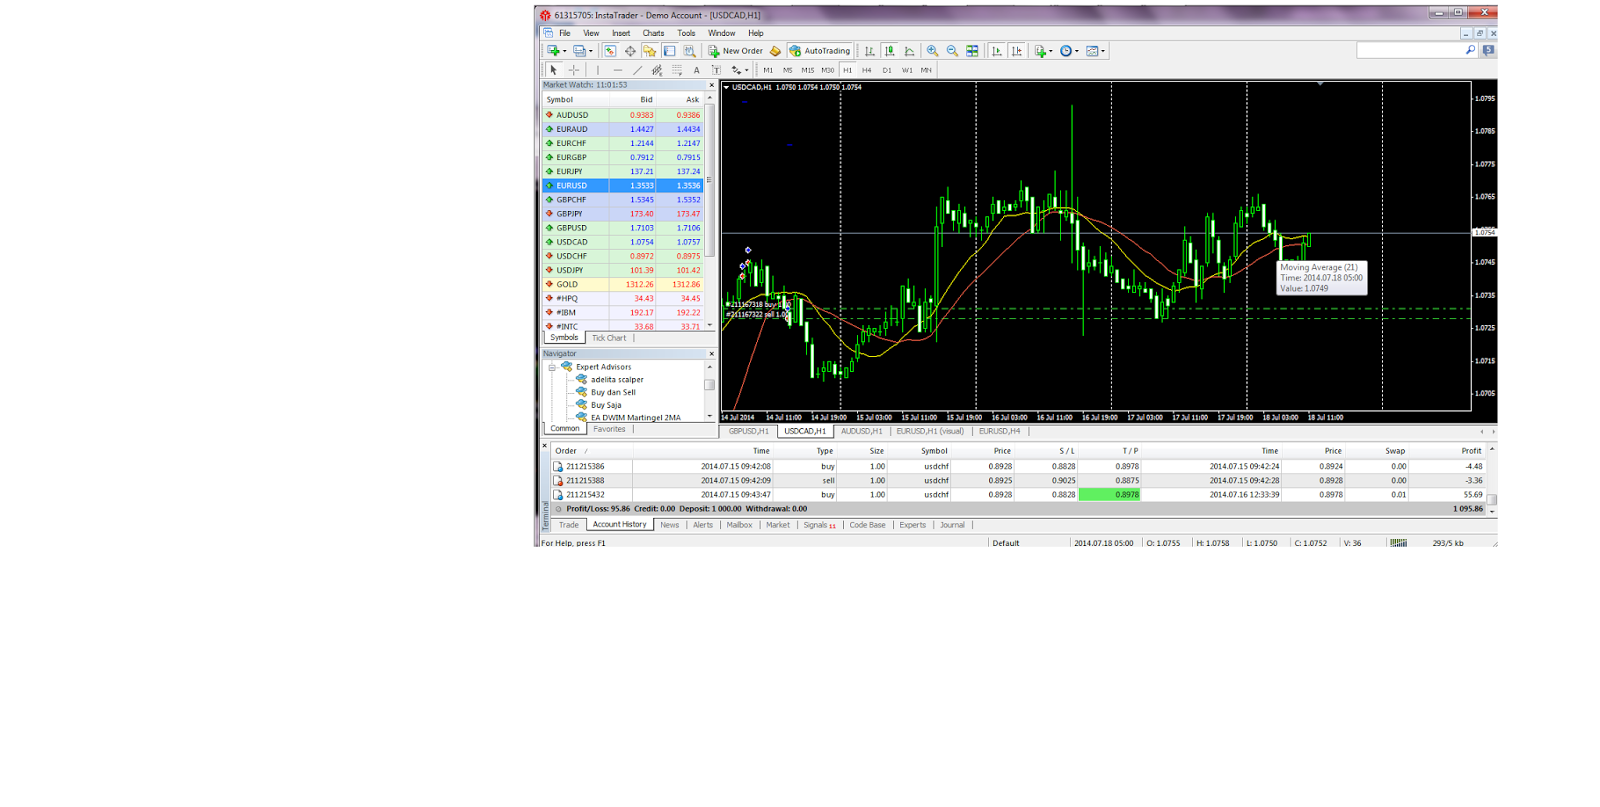The image size is (1600, 807).
Task: Switch timeframe to M30
Action: 828,70
